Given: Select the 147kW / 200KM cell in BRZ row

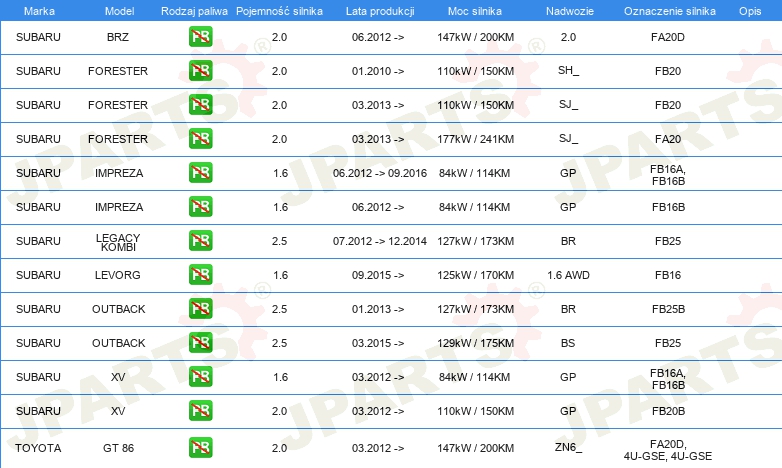Looking at the screenshot, I should pyautogui.click(x=475, y=37).
